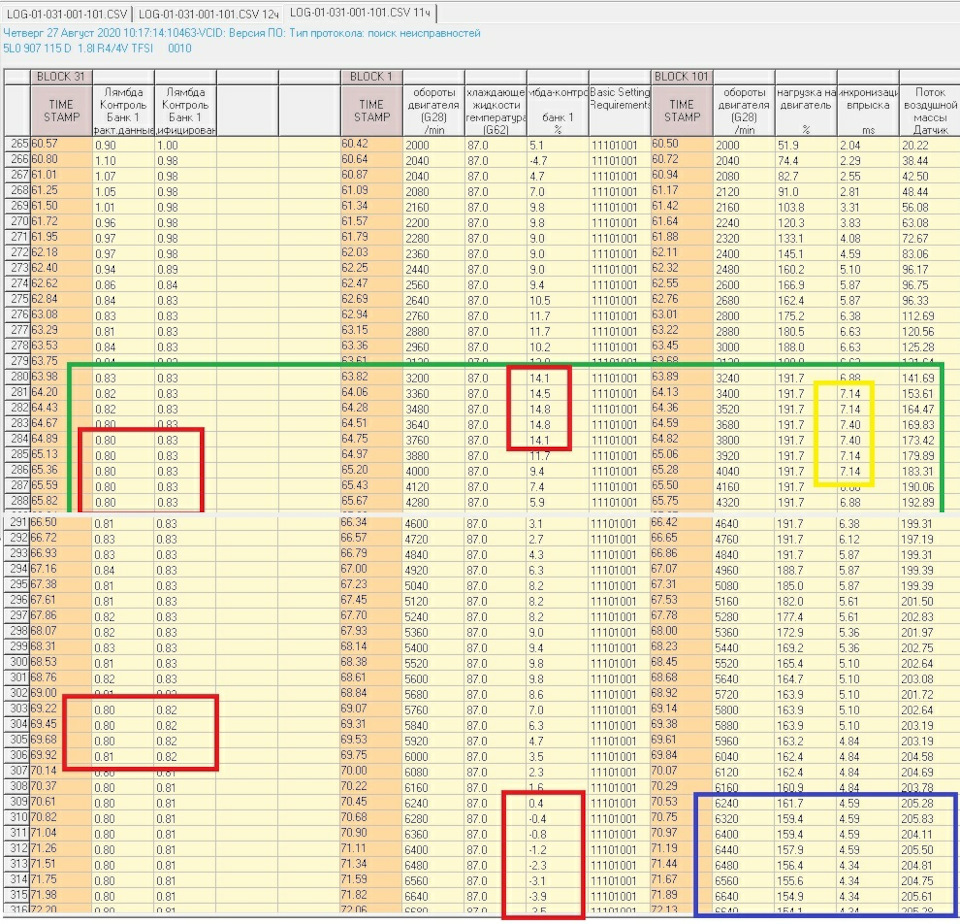Switch to the first LOG-01-031-001-101.CSV tab
This screenshot has width=960, height=924.
(x=66, y=14)
